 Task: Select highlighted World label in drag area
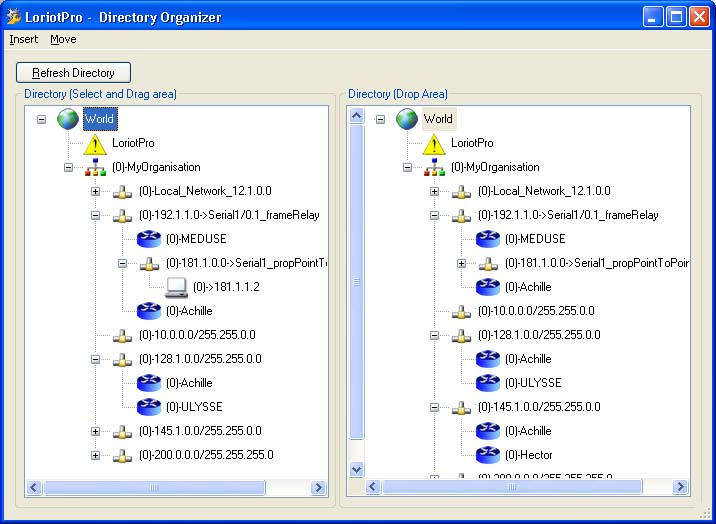(100, 119)
